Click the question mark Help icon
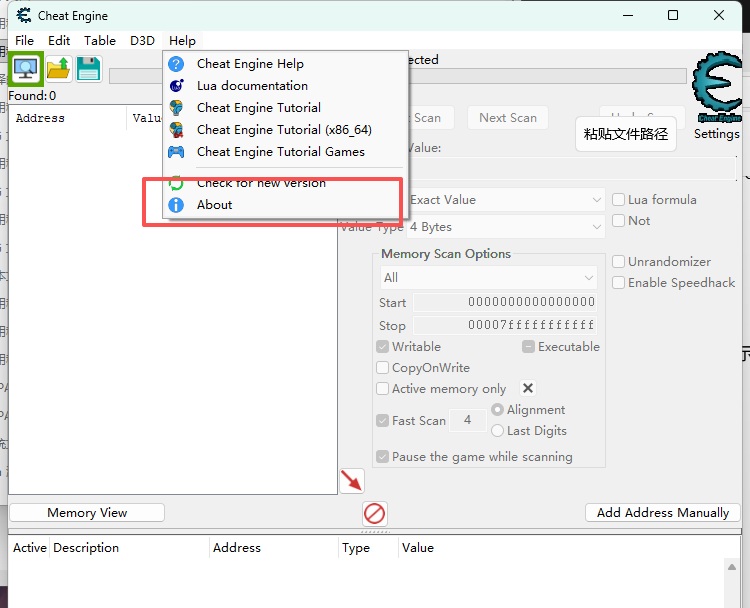Viewport: 750px width, 608px height. (176, 64)
